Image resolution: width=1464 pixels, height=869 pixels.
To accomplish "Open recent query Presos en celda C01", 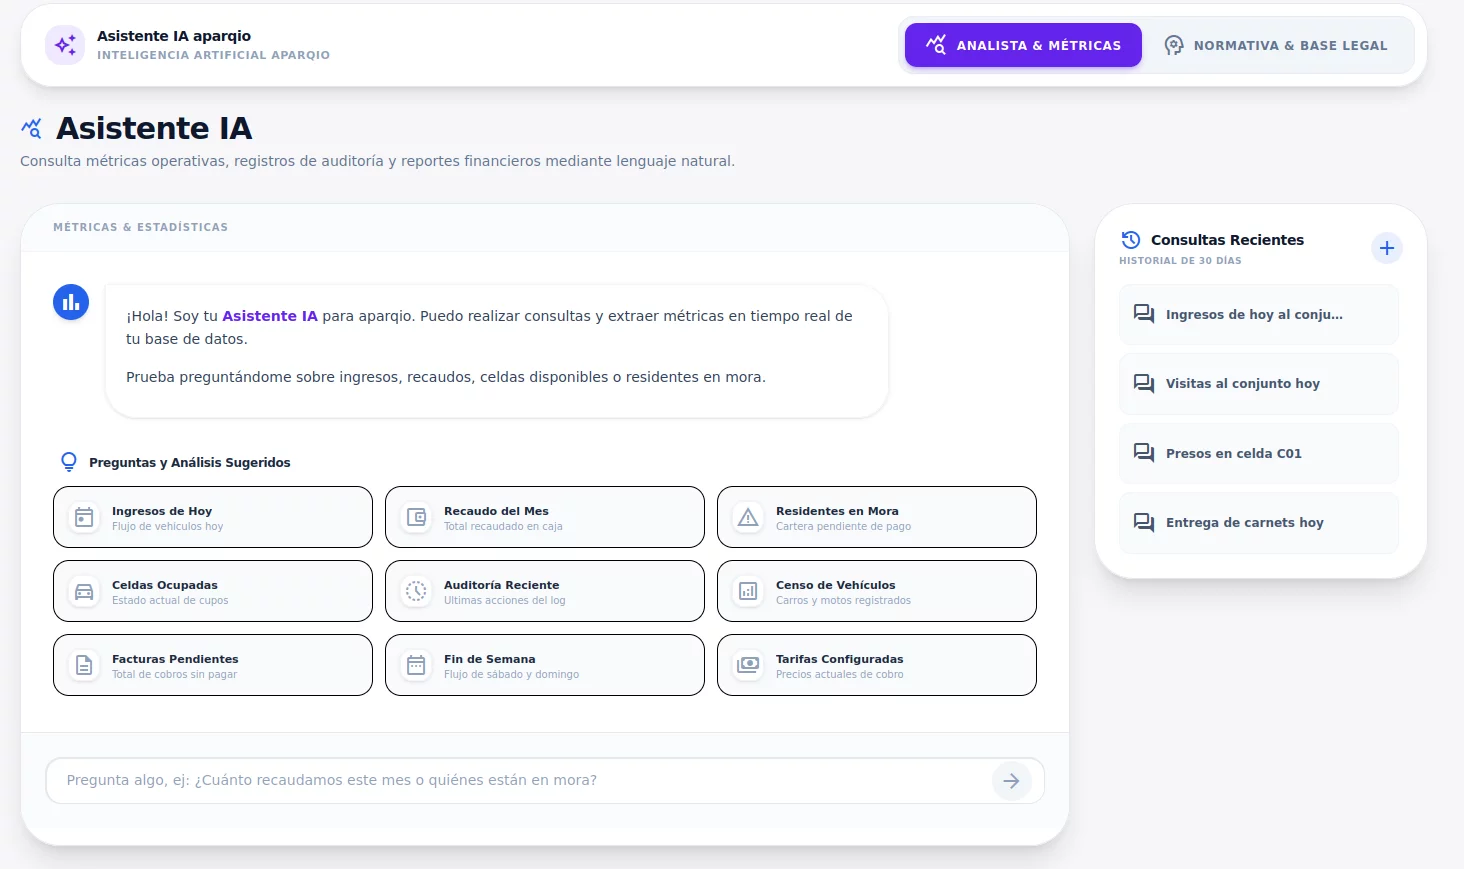I will (x=1259, y=453).
